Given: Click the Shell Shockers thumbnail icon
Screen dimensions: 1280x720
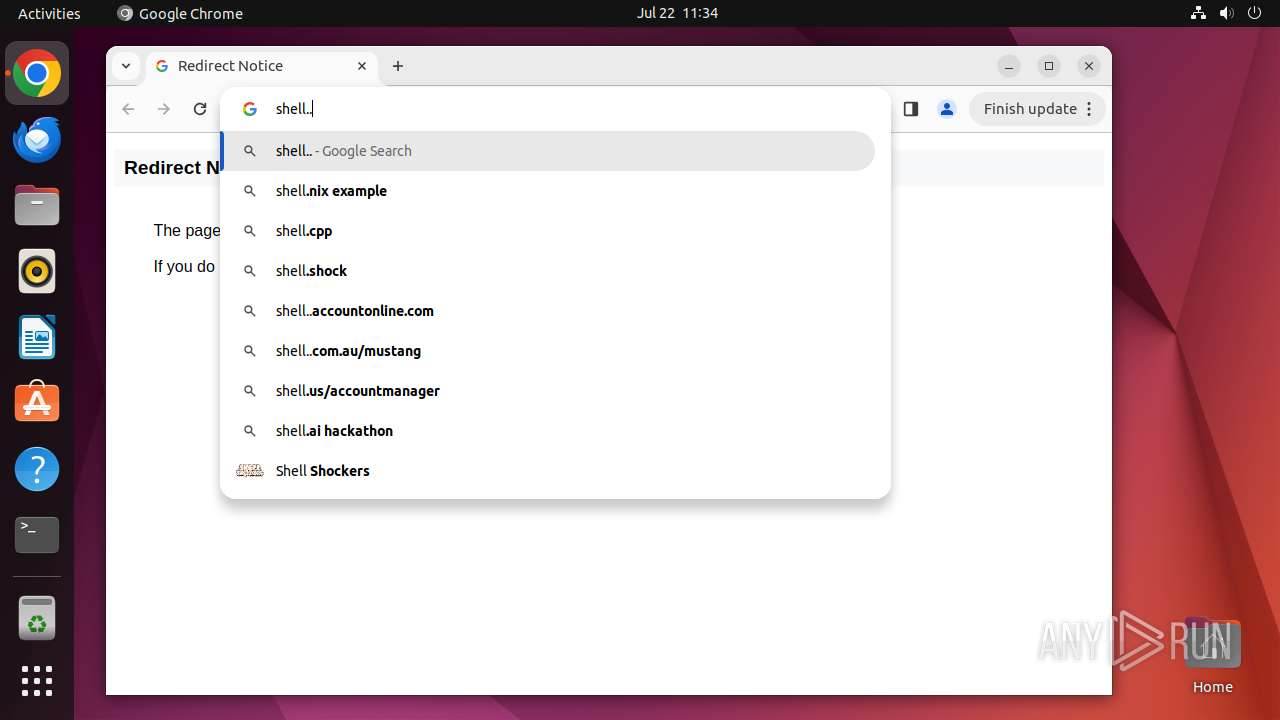Looking at the screenshot, I should click(x=250, y=471).
